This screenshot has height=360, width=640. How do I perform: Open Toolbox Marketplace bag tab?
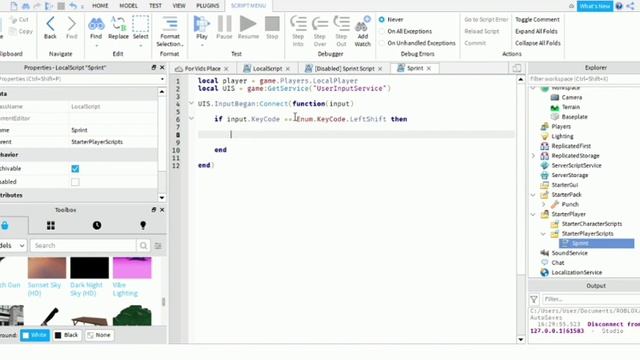[5, 225]
